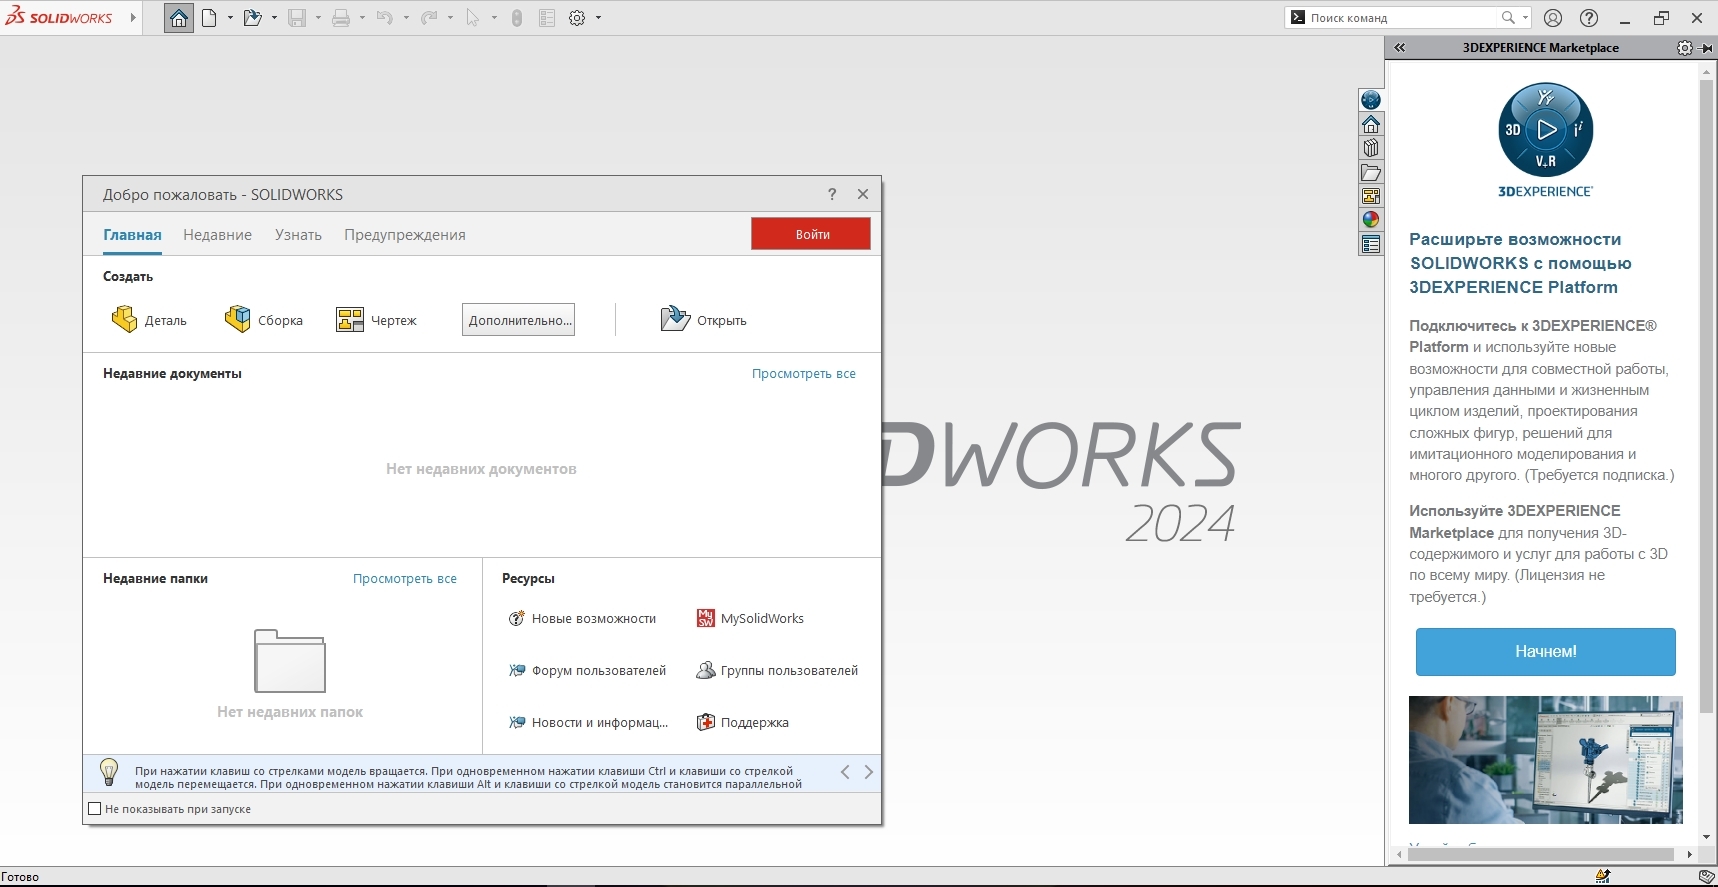The width and height of the screenshot is (1718, 887).
Task: Open the Design Library books tab
Action: click(x=1371, y=148)
